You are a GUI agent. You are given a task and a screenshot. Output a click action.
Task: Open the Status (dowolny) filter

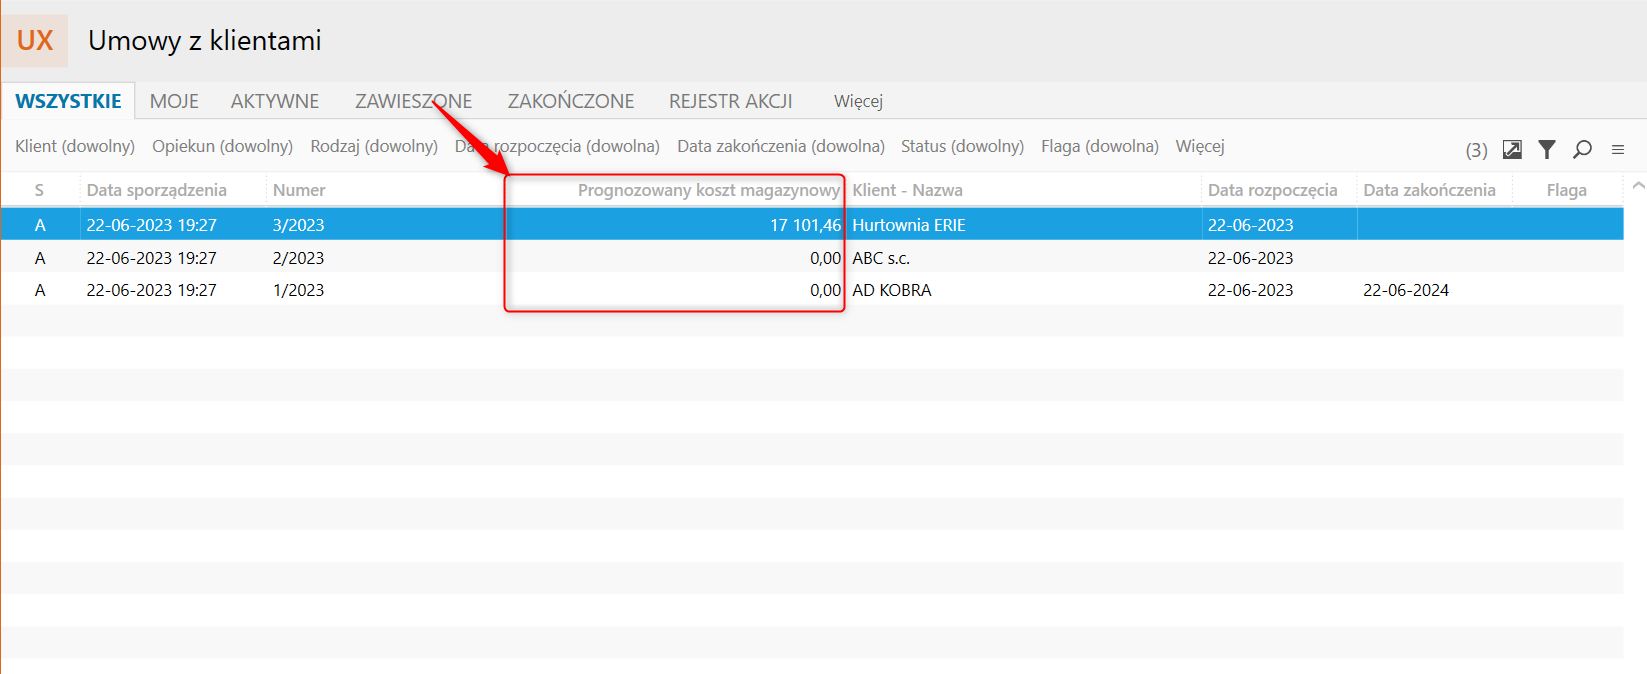pyautogui.click(x=962, y=146)
